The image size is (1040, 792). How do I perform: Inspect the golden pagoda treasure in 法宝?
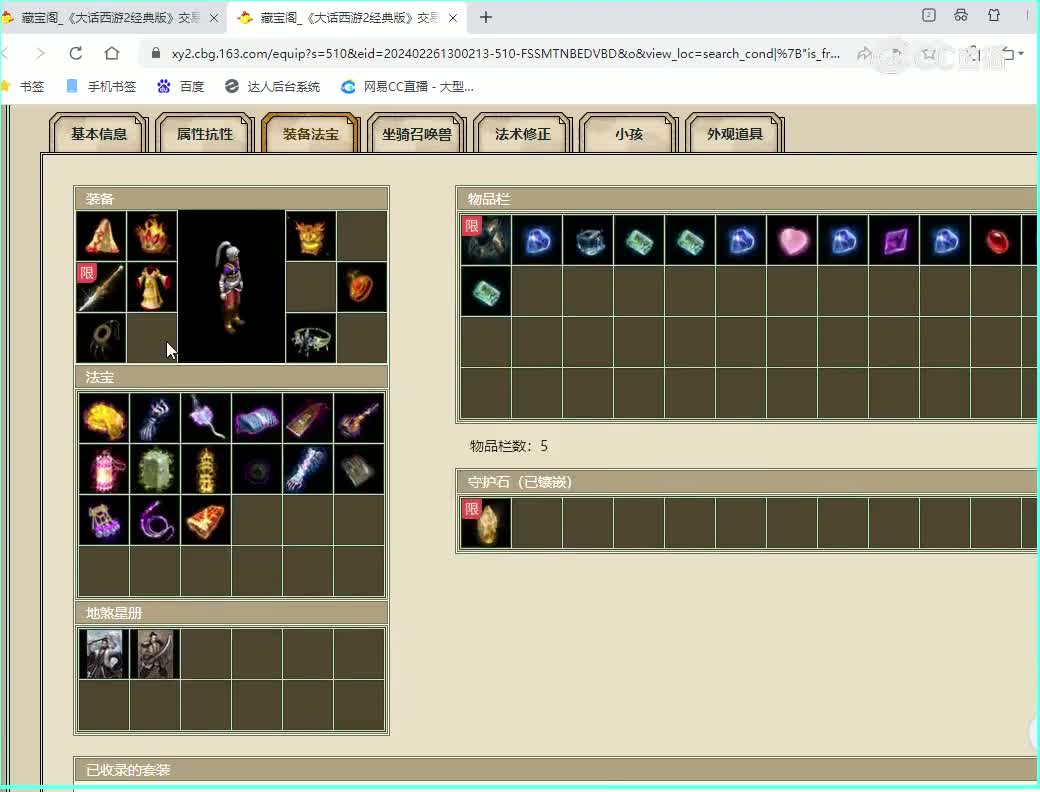tap(206, 469)
